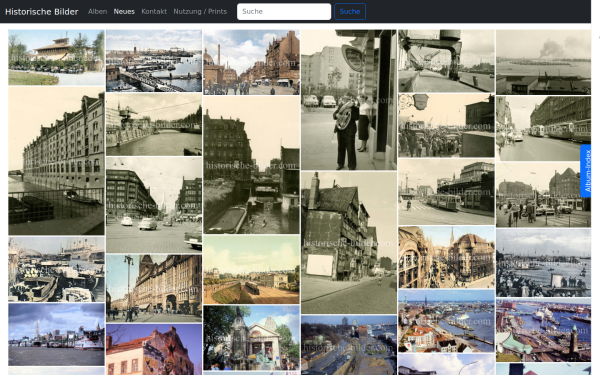Open old half-timbered house street photo
The height and width of the screenshot is (375, 600).
[x=349, y=243]
